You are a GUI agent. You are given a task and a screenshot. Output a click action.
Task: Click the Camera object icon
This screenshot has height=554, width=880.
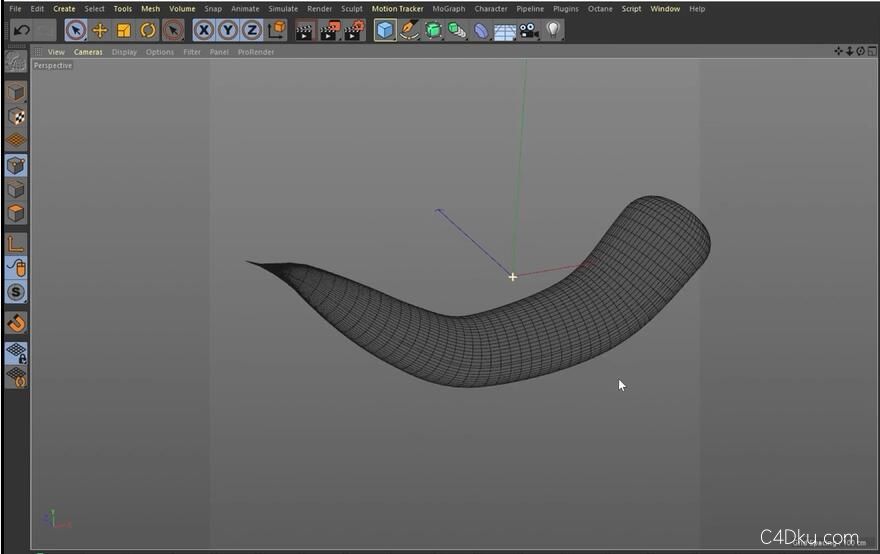528,30
